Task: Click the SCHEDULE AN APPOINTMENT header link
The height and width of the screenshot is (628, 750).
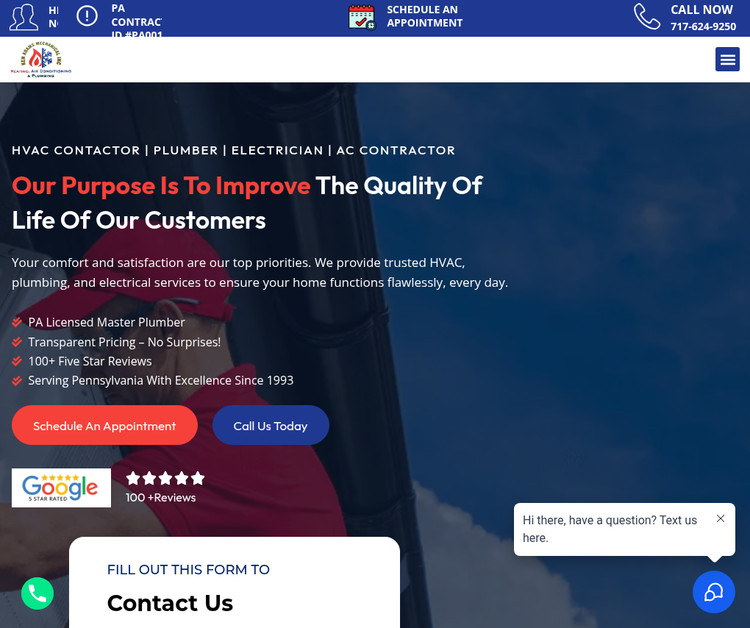Action: (424, 16)
